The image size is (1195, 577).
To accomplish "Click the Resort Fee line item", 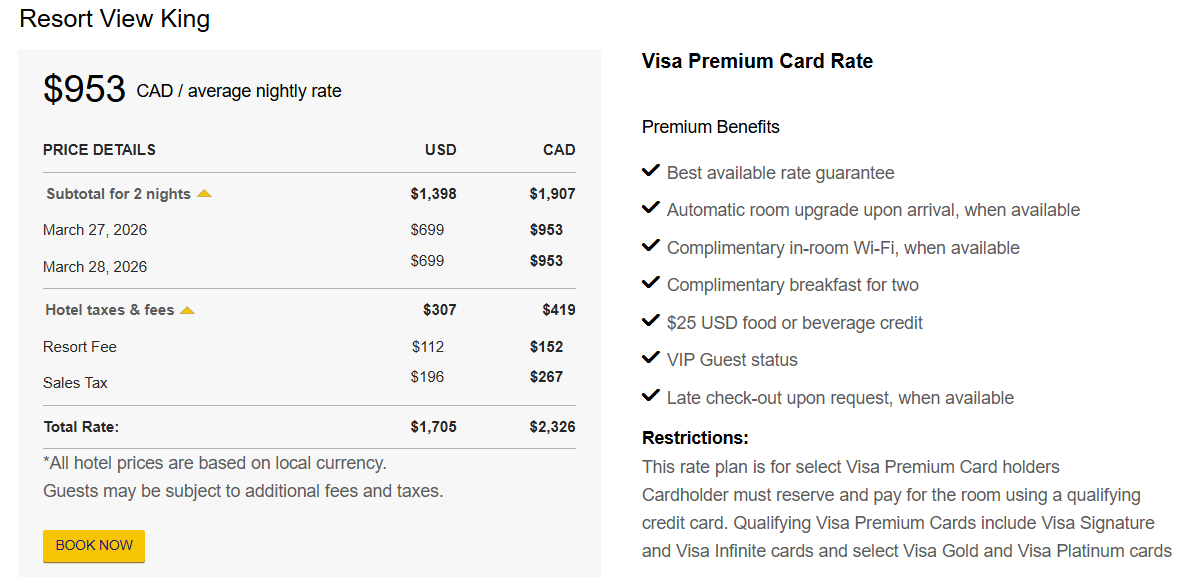I will pos(79,347).
